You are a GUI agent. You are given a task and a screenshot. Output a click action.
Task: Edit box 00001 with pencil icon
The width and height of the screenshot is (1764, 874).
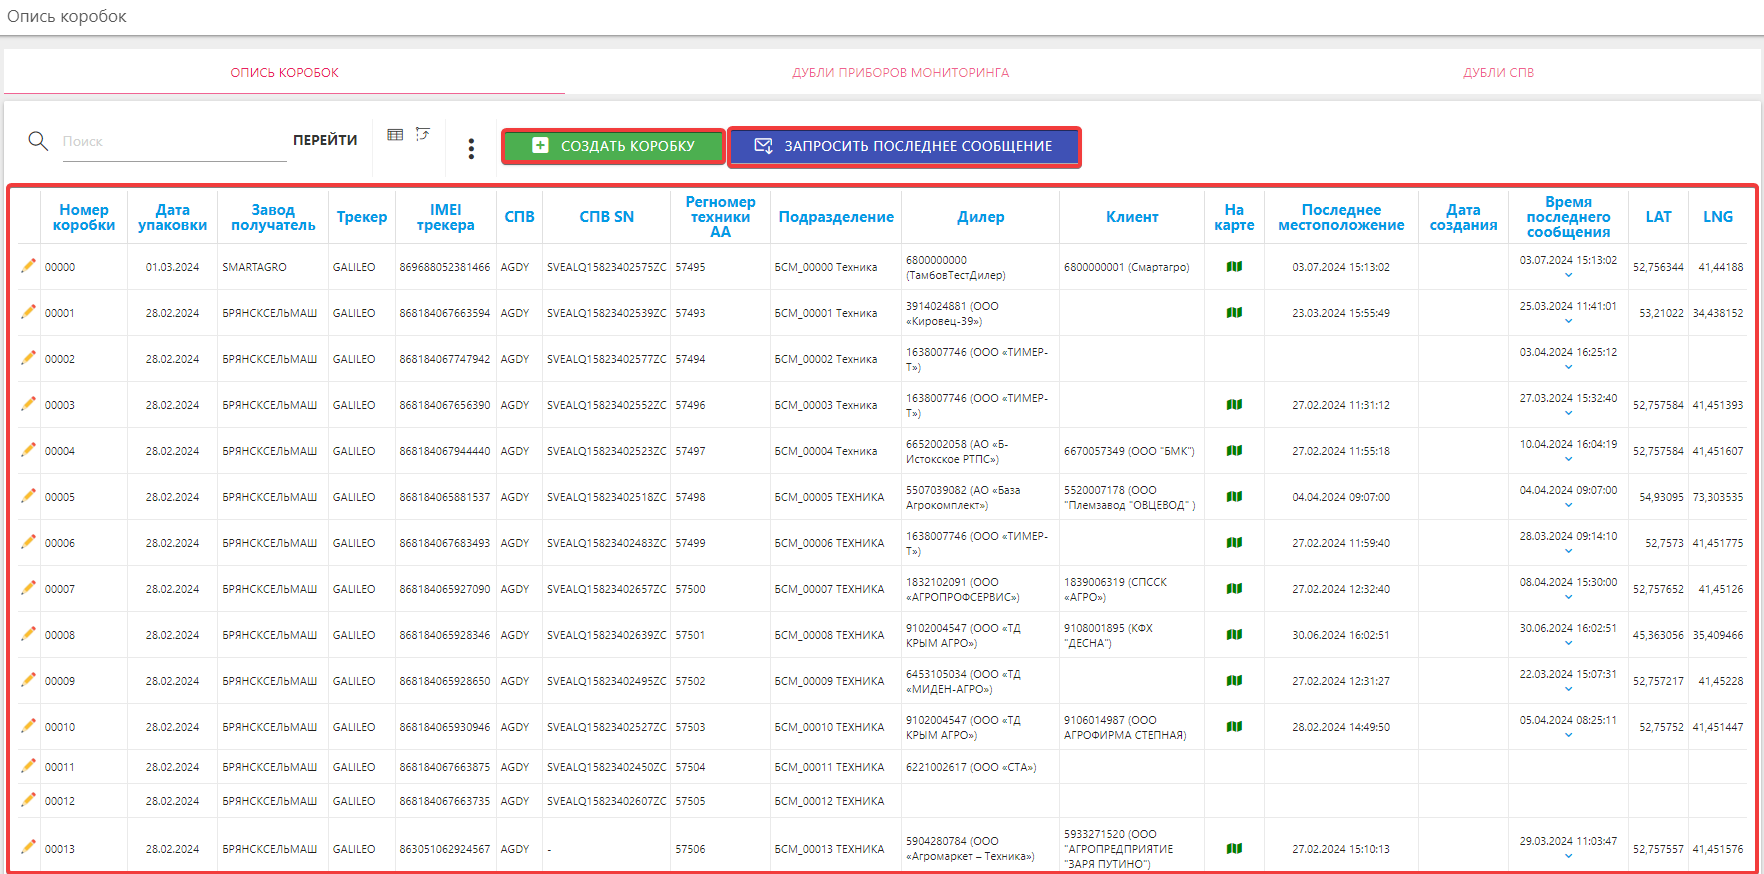coord(28,312)
